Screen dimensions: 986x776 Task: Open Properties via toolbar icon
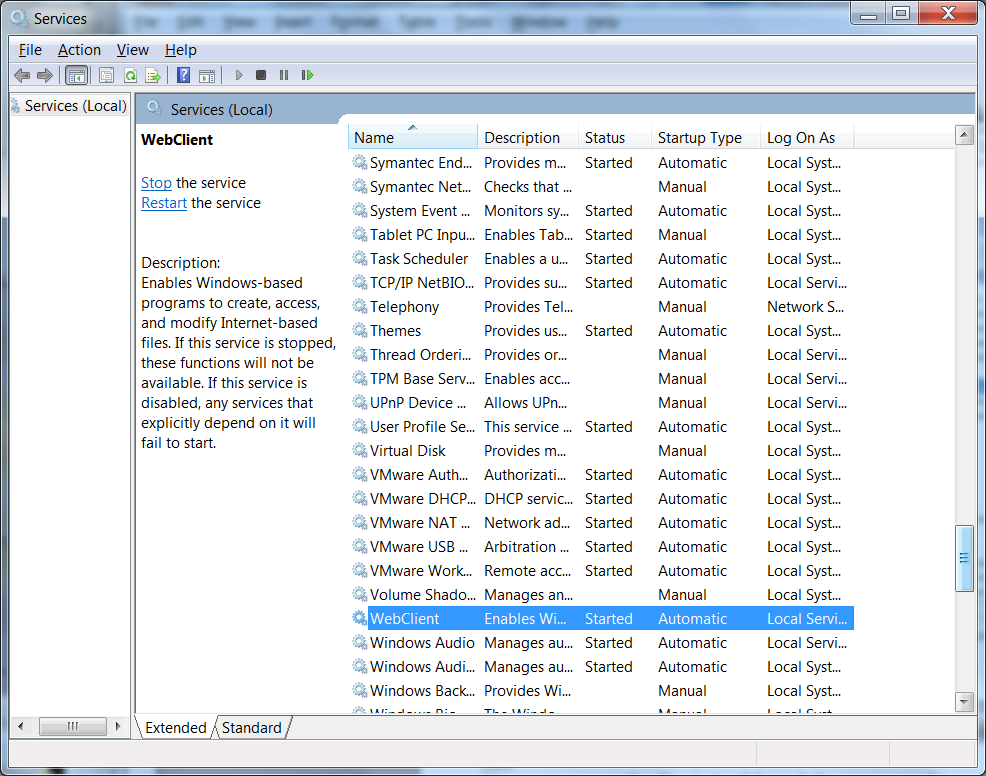tap(106, 75)
